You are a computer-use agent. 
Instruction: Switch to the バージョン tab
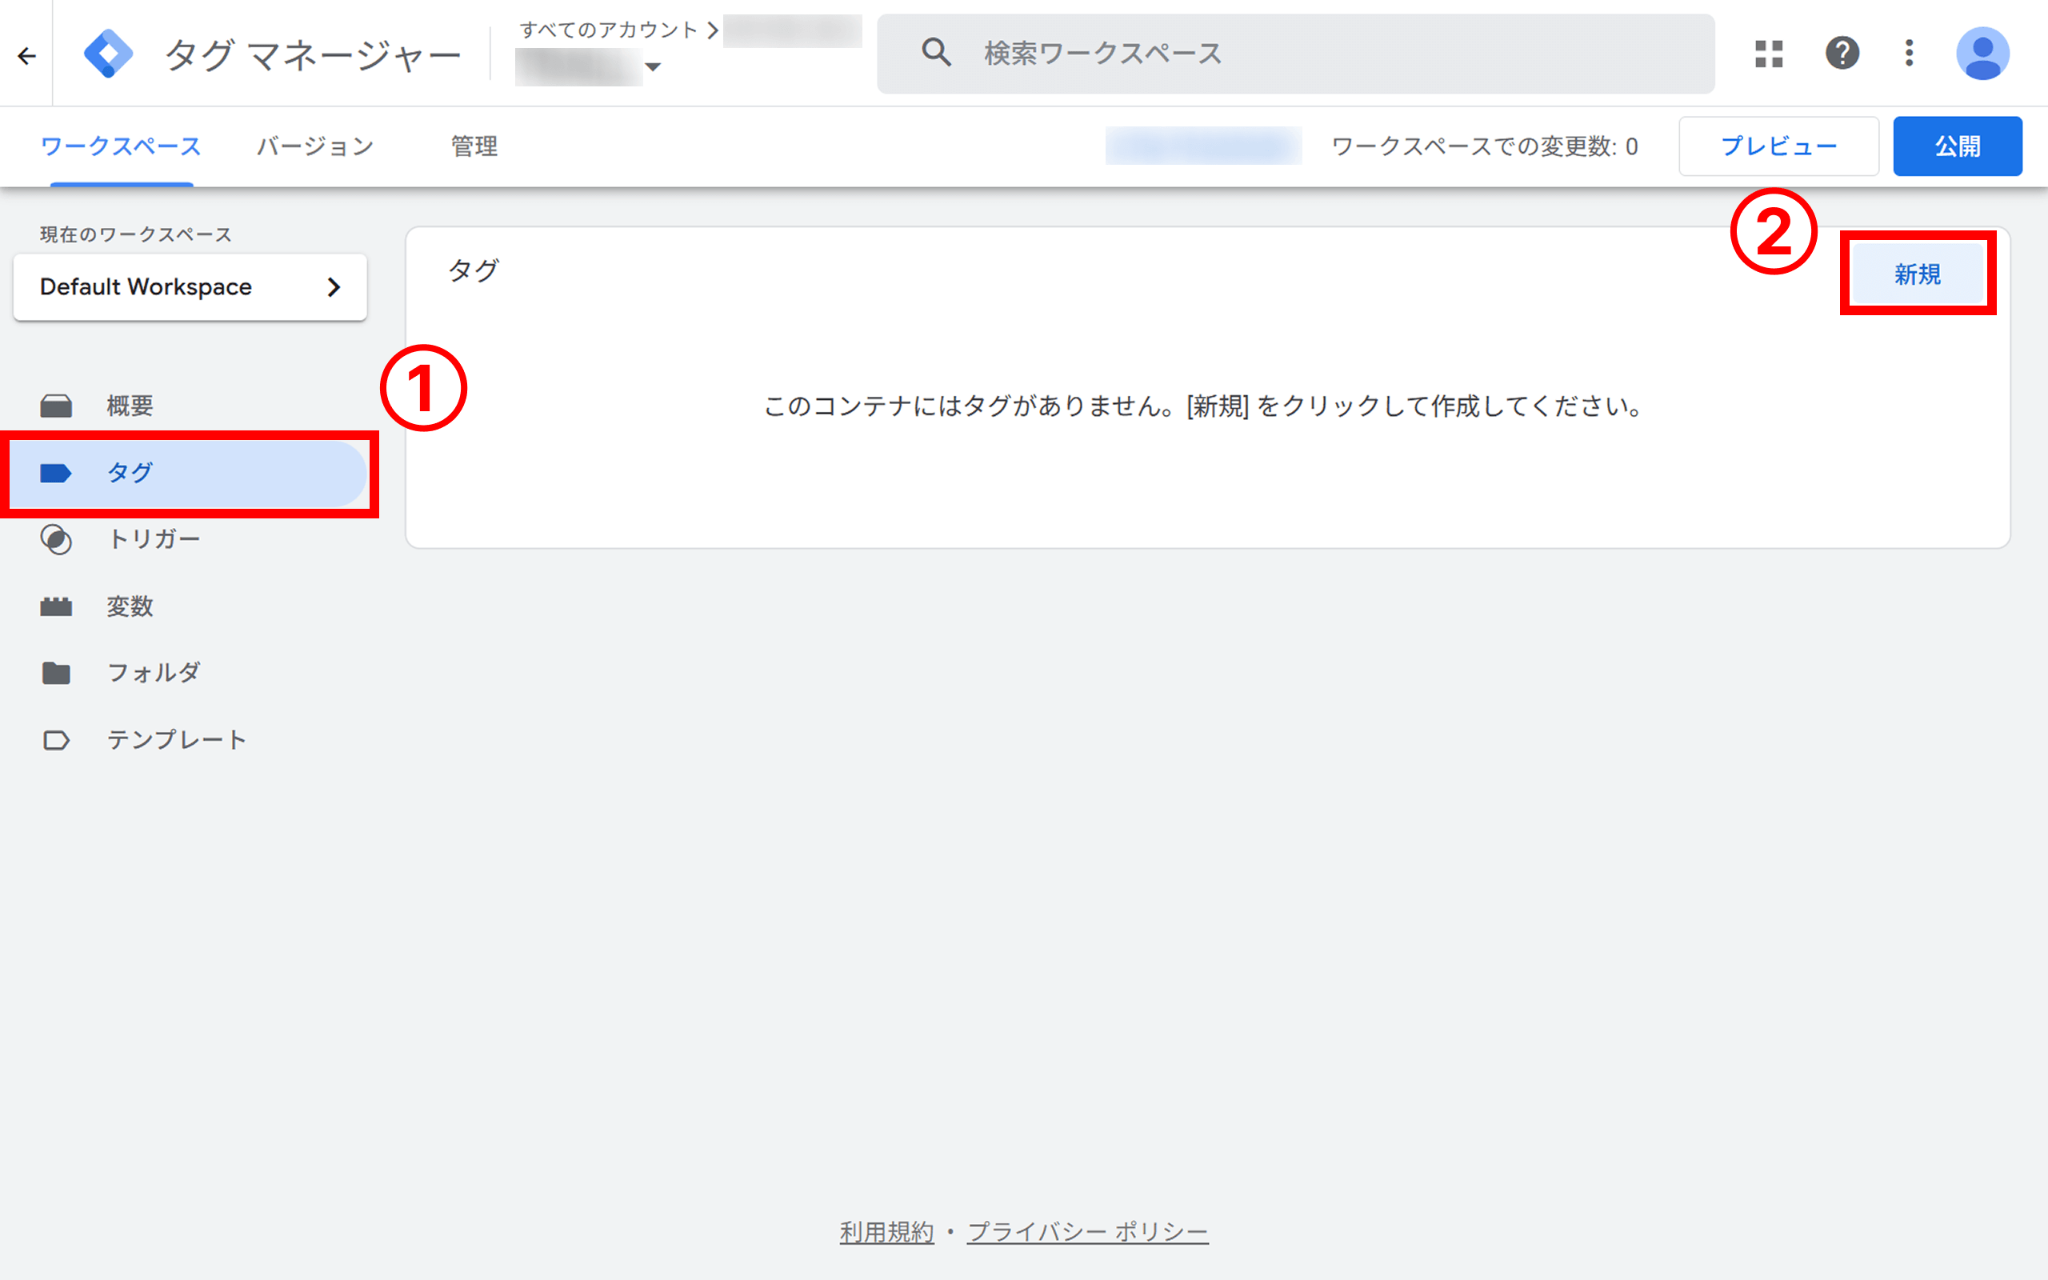point(314,146)
